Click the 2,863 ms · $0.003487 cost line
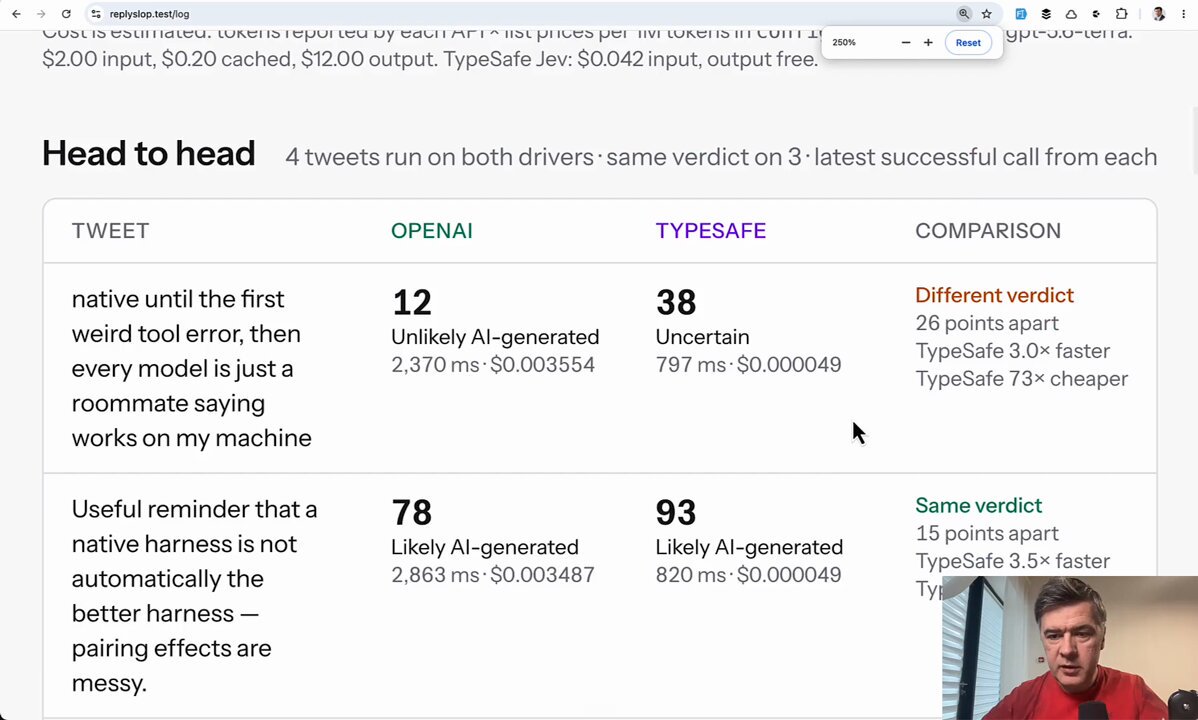 pyautogui.click(x=493, y=575)
